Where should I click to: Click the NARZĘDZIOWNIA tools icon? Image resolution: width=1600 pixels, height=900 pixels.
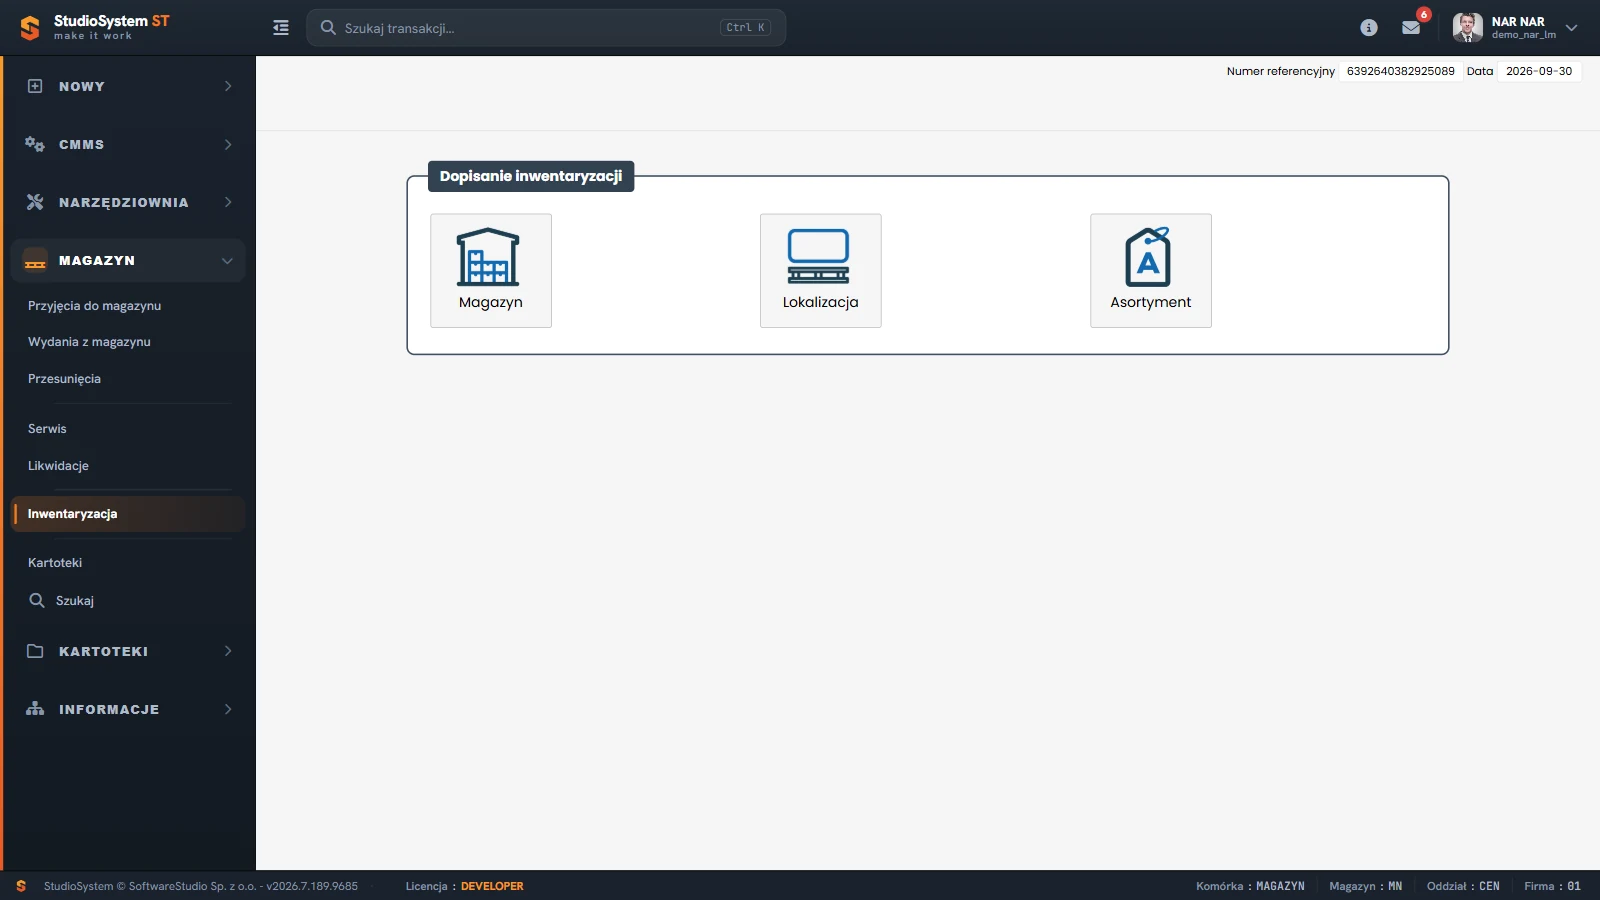tap(35, 202)
